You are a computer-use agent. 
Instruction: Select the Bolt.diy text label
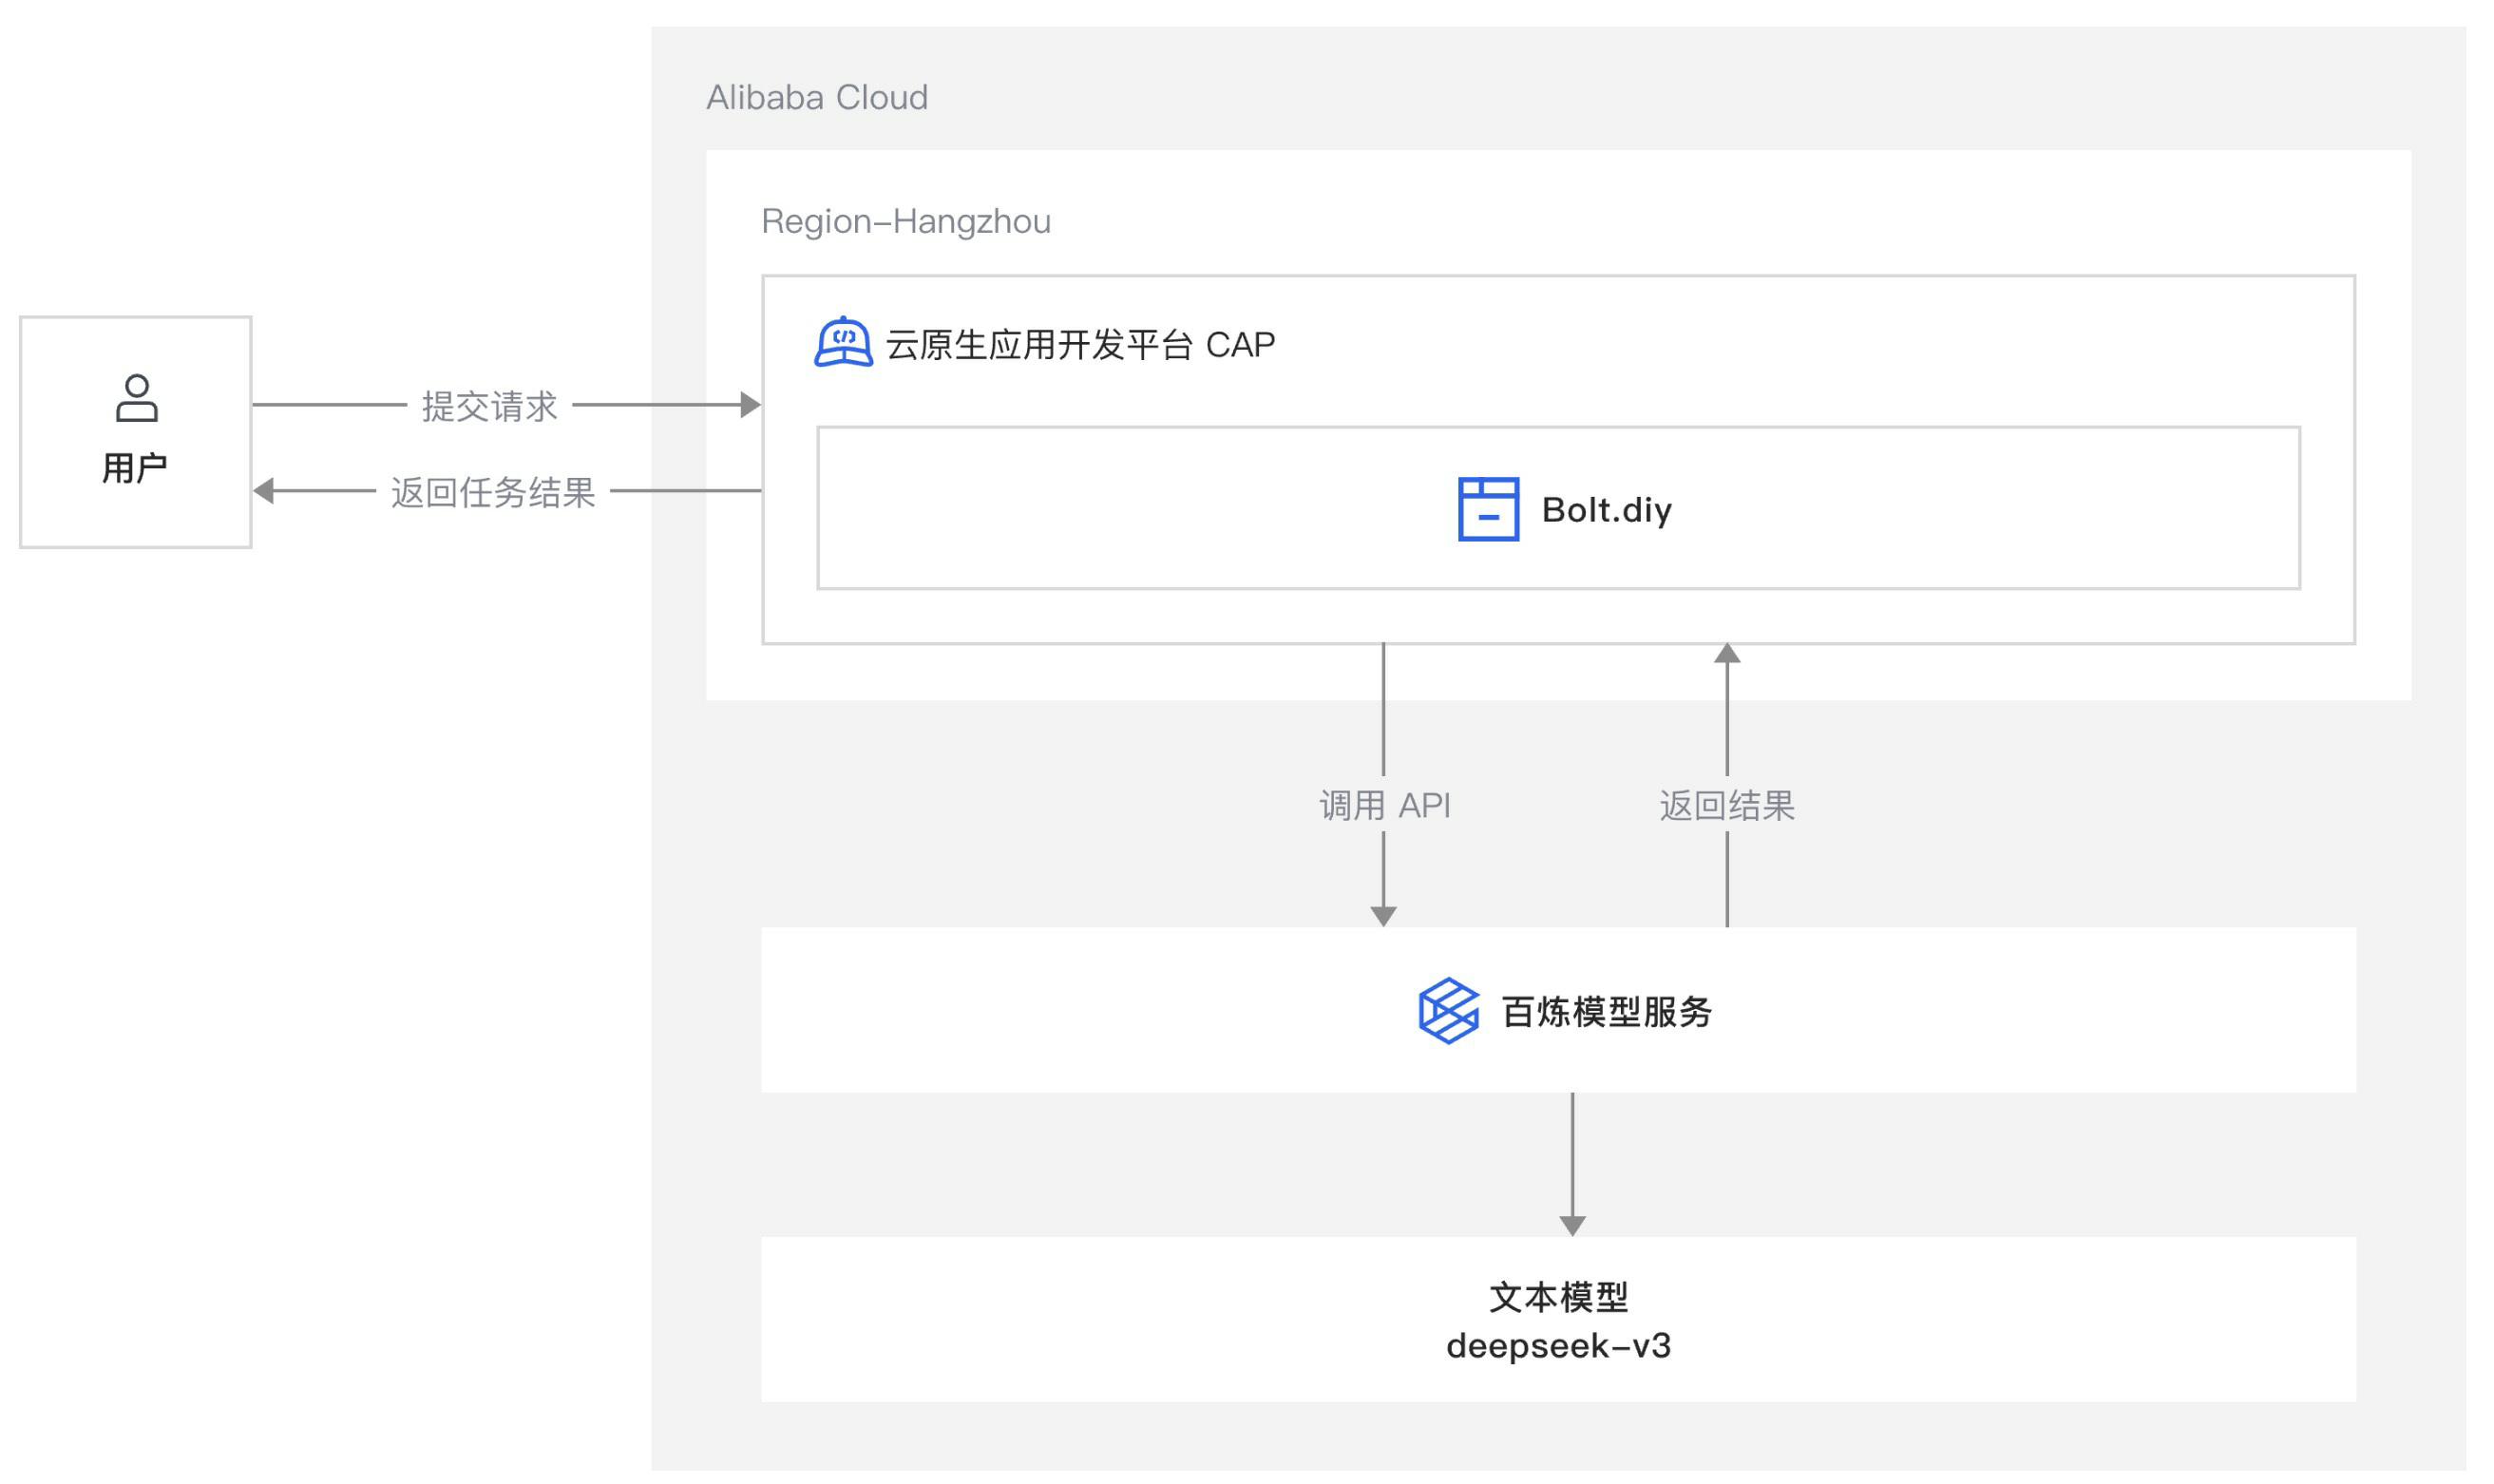tap(1606, 510)
